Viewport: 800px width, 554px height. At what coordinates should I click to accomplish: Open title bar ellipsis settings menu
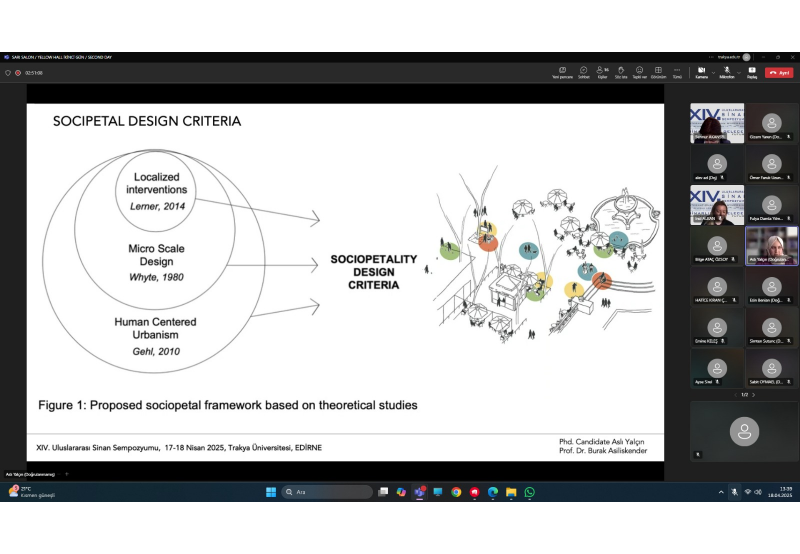pyautogui.click(x=711, y=57)
